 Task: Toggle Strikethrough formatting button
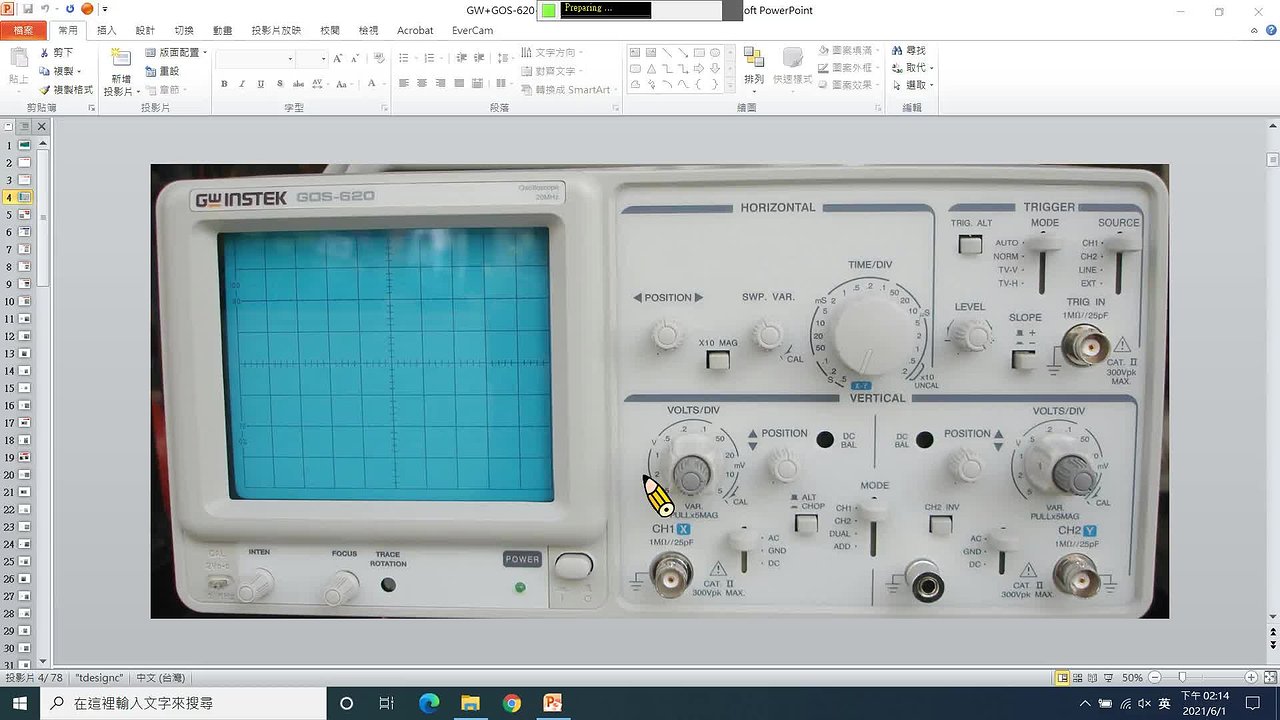coord(299,84)
